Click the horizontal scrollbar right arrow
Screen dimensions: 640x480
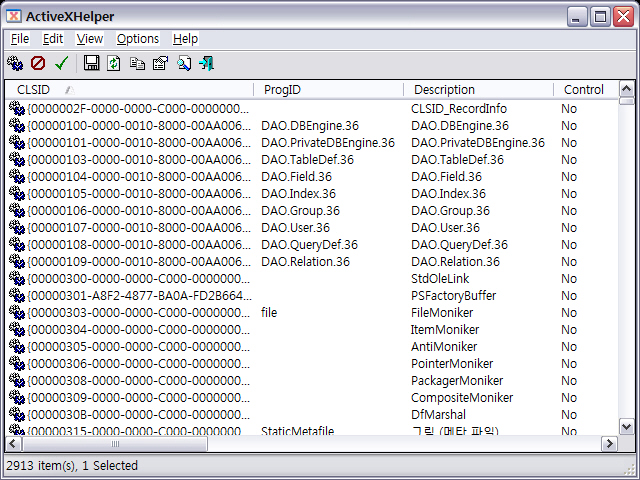(610, 444)
